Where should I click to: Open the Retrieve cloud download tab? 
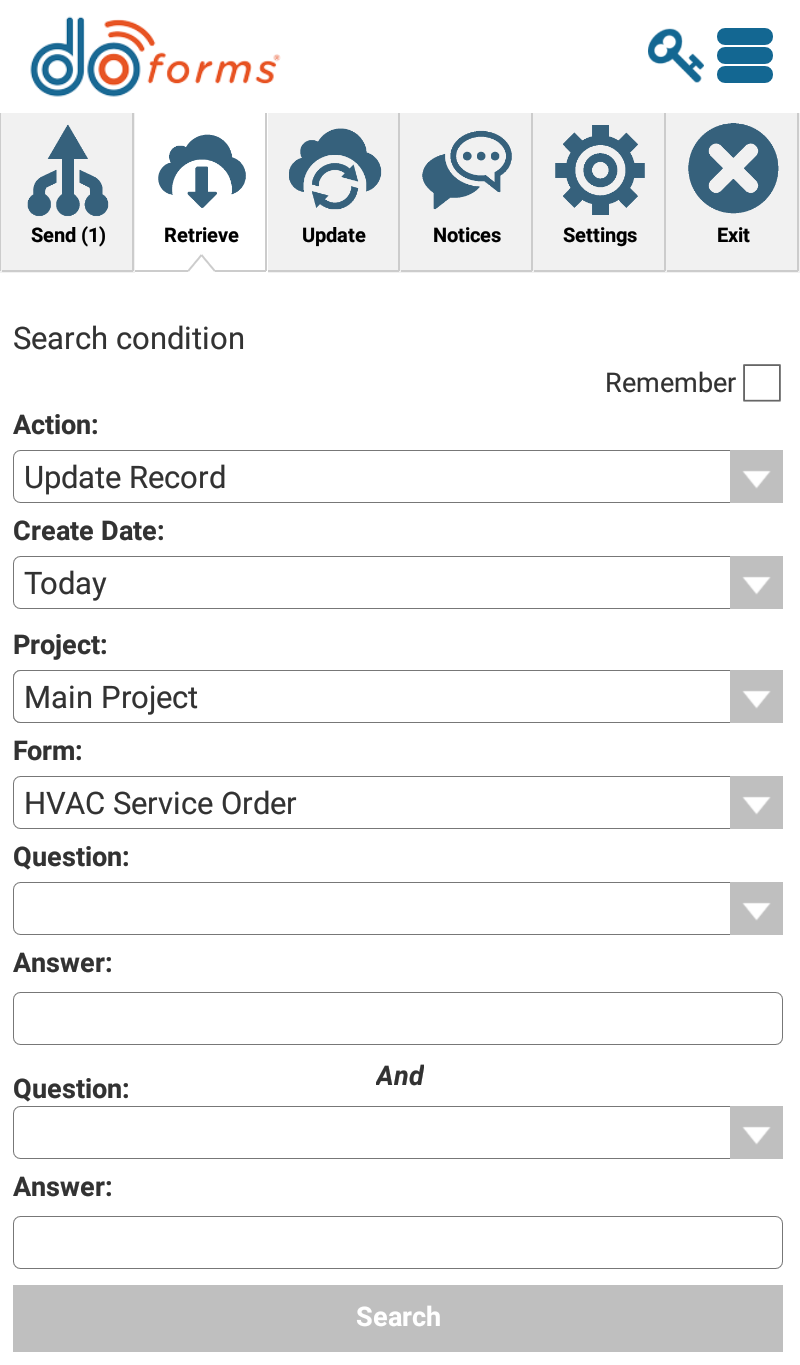coord(201,169)
